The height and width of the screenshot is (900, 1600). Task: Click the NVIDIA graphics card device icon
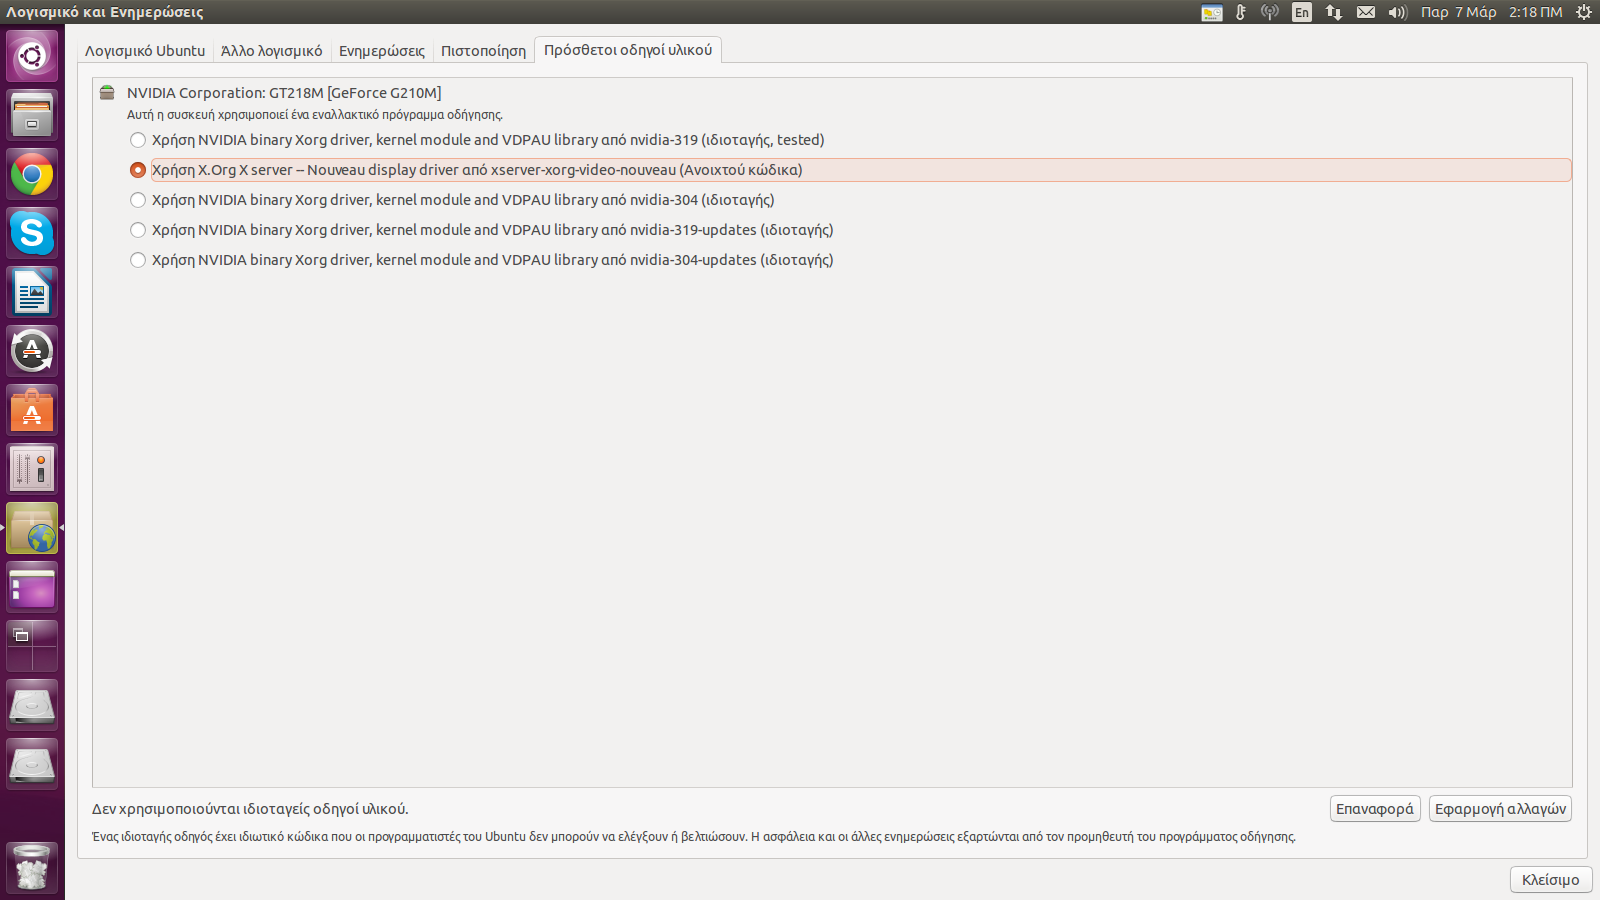tap(107, 93)
